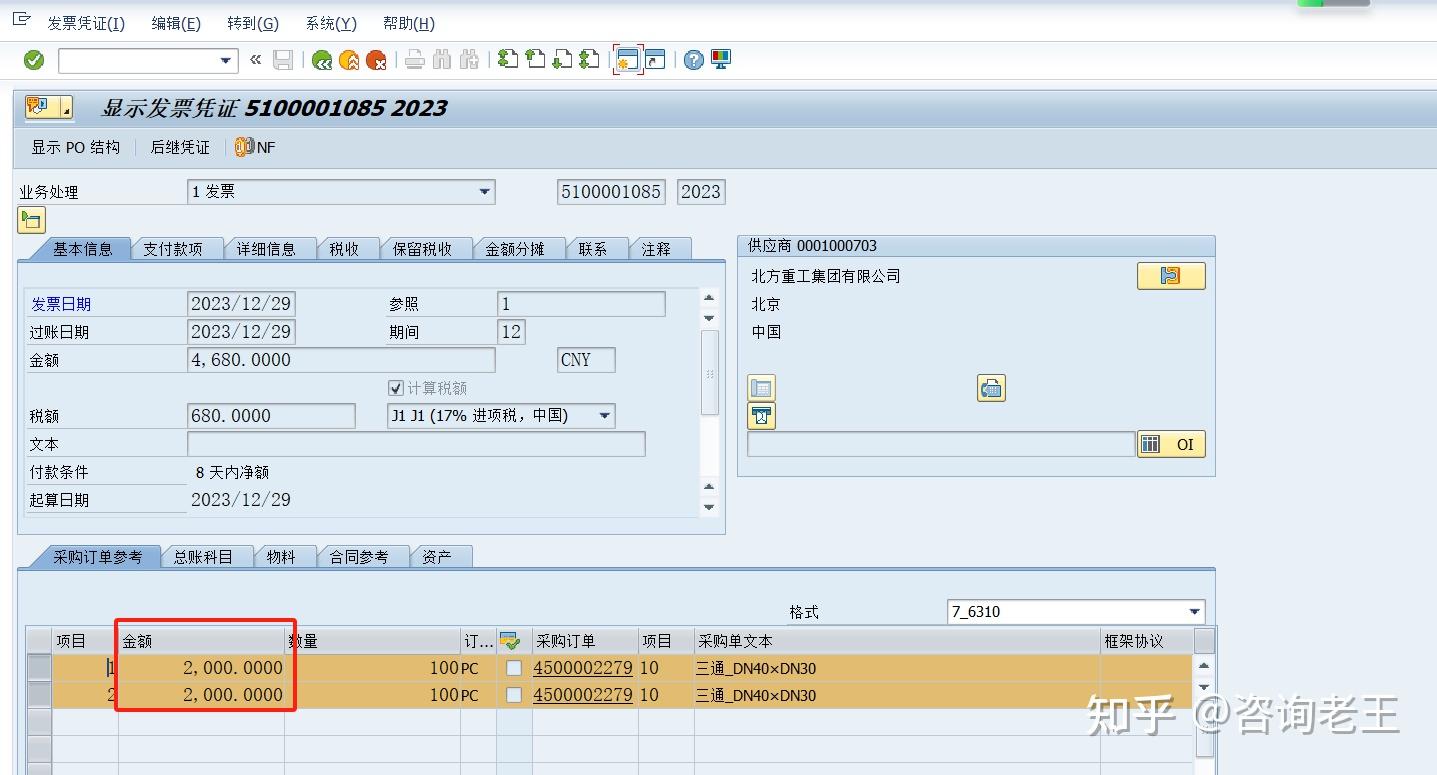This screenshot has height=775, width=1437.
Task: Click the red Cancel icon in toolbar
Action: point(376,60)
